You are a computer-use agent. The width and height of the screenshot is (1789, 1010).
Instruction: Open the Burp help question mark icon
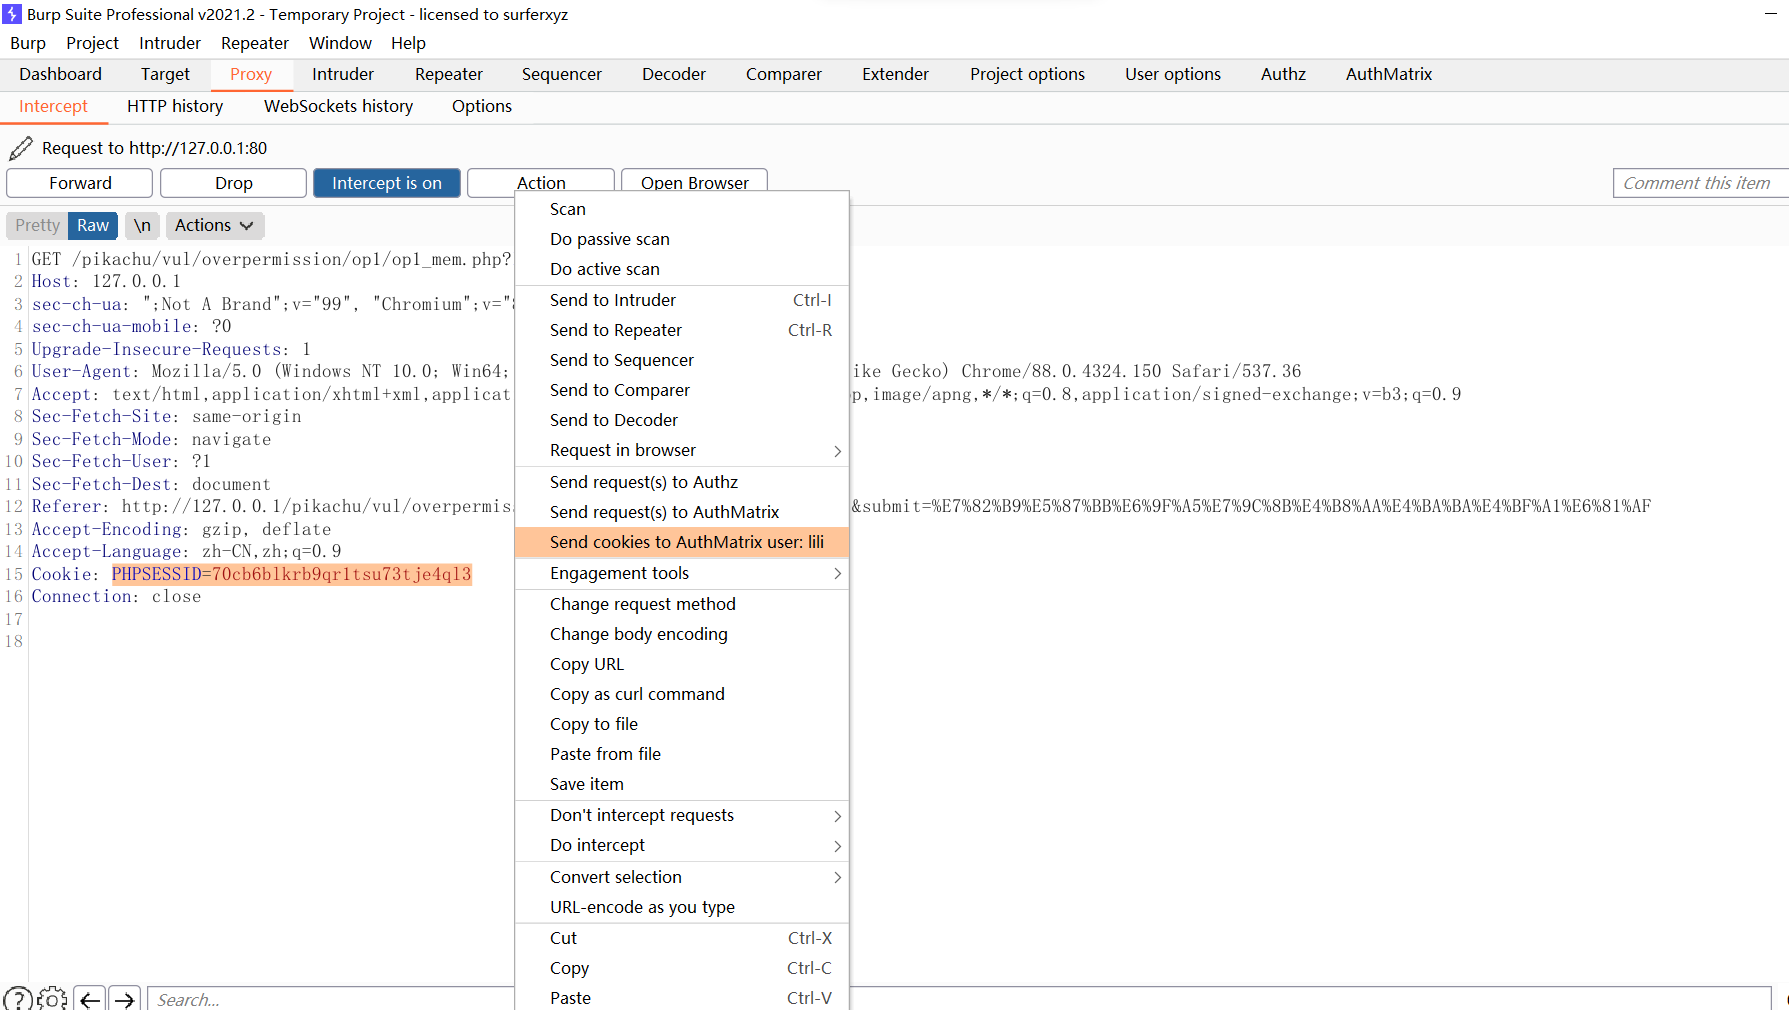18,997
